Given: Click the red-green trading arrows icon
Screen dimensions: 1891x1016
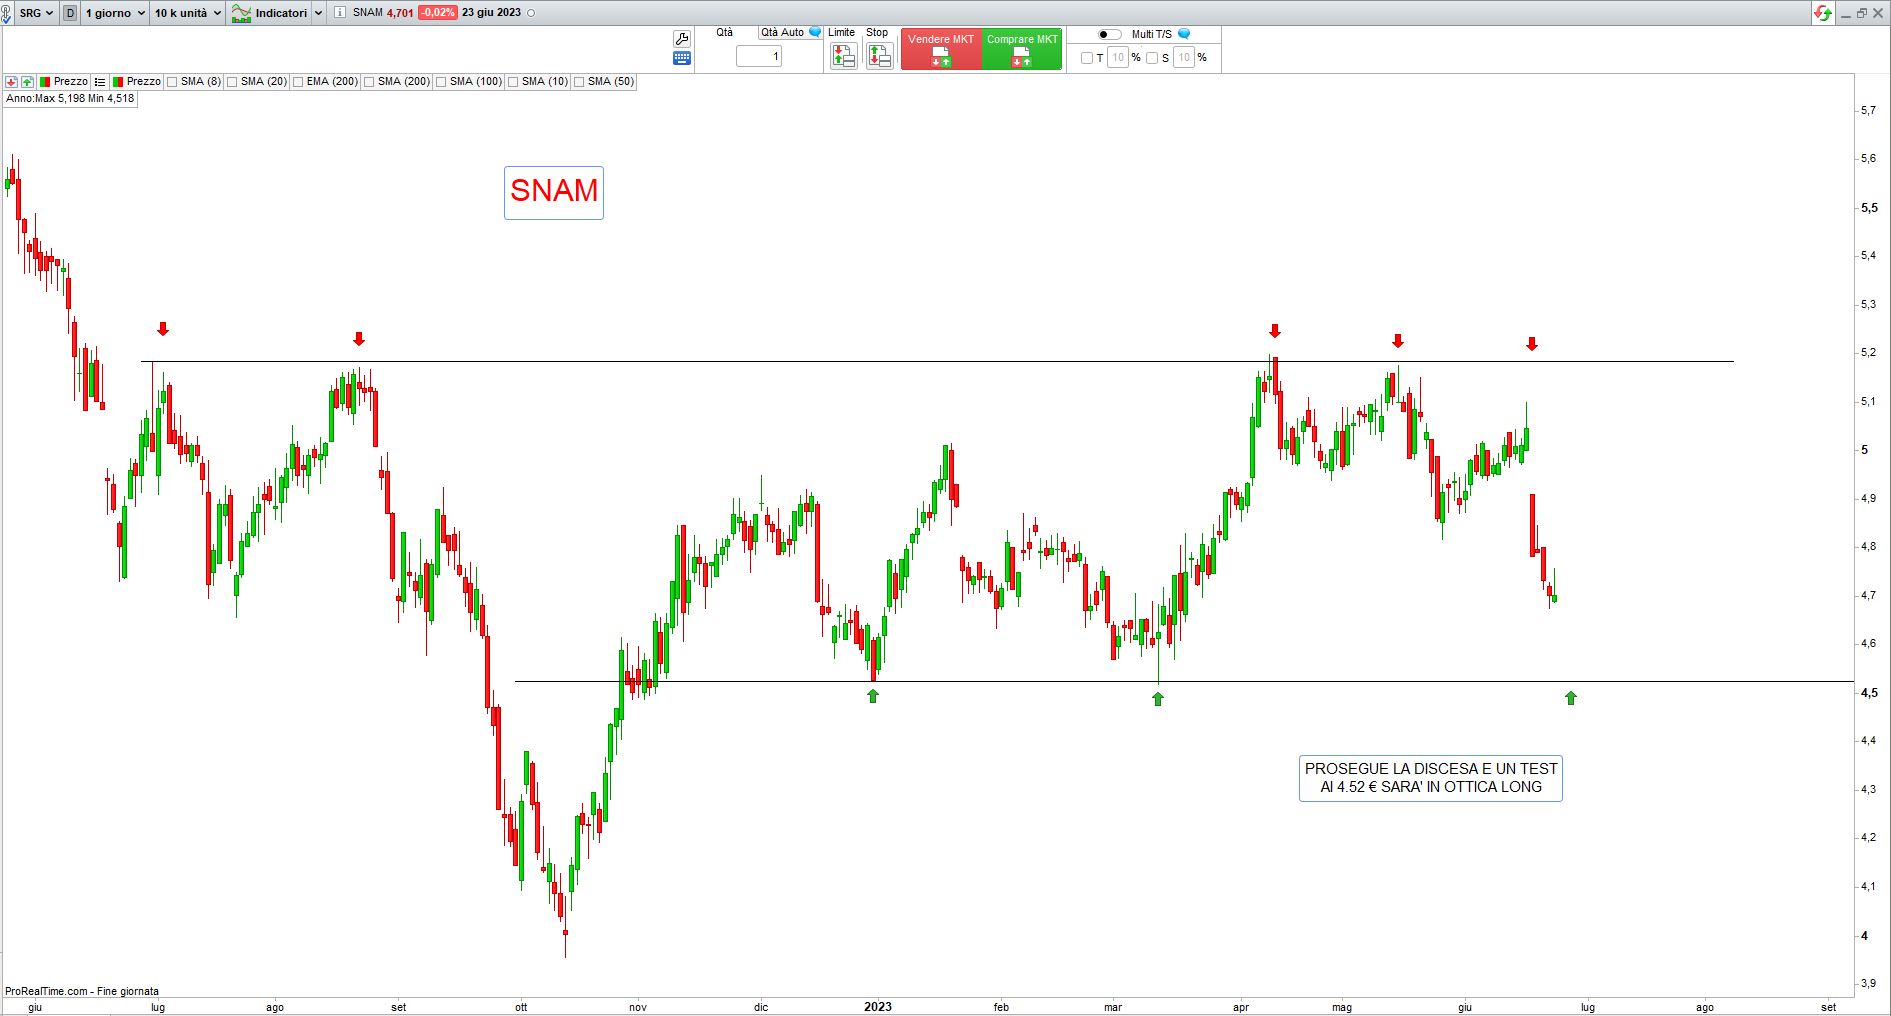Looking at the screenshot, I should (1823, 13).
